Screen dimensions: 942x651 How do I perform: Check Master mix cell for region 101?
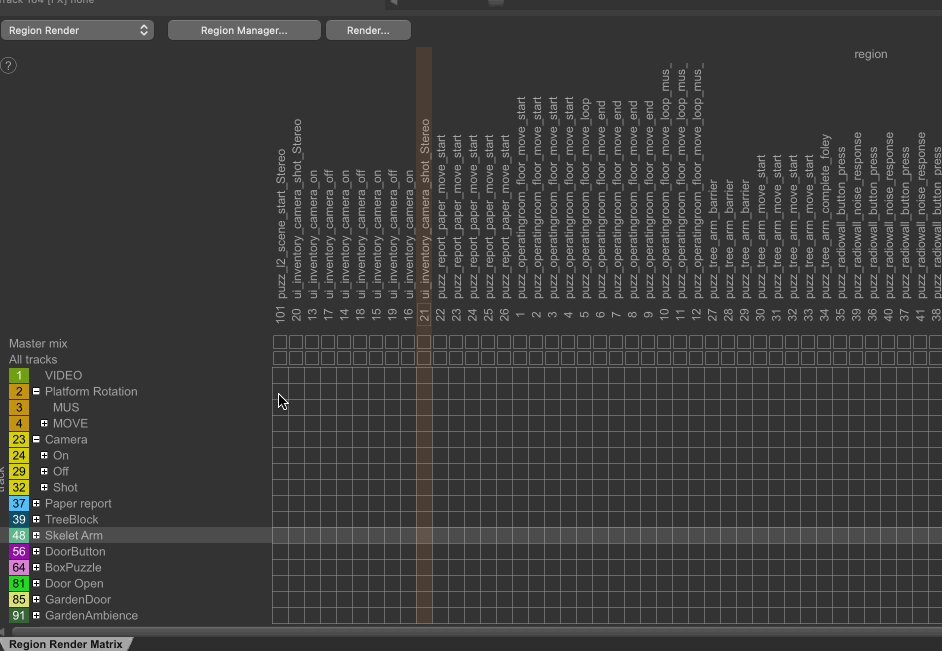pos(280,342)
